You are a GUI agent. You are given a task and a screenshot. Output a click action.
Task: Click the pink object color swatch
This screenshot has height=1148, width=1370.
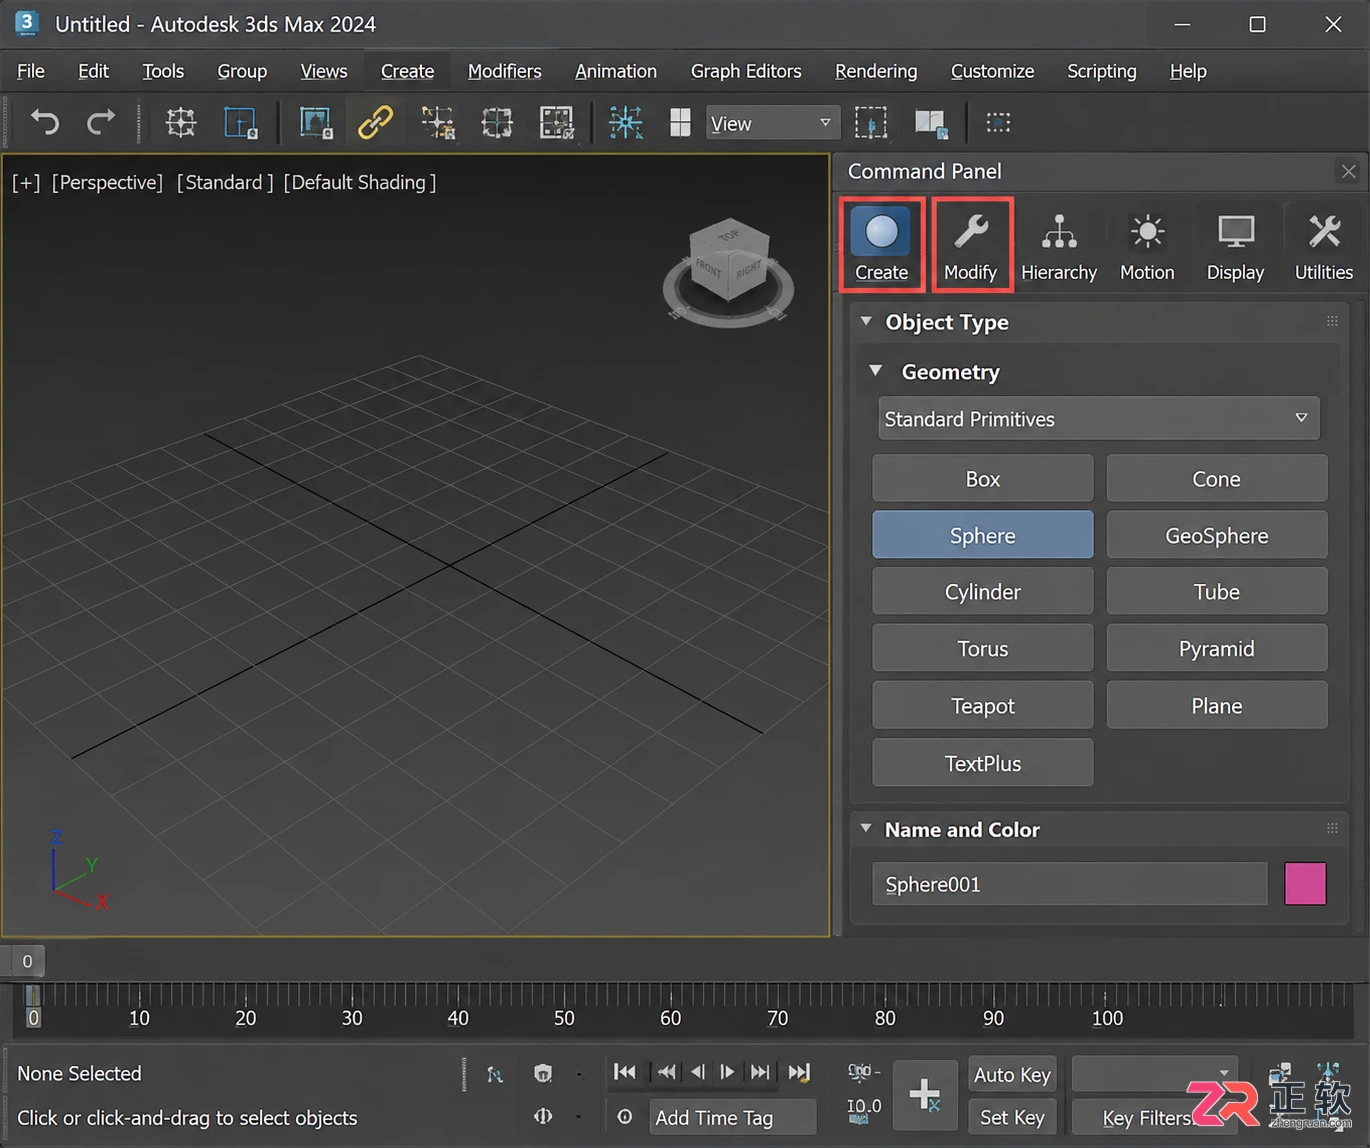(x=1305, y=884)
